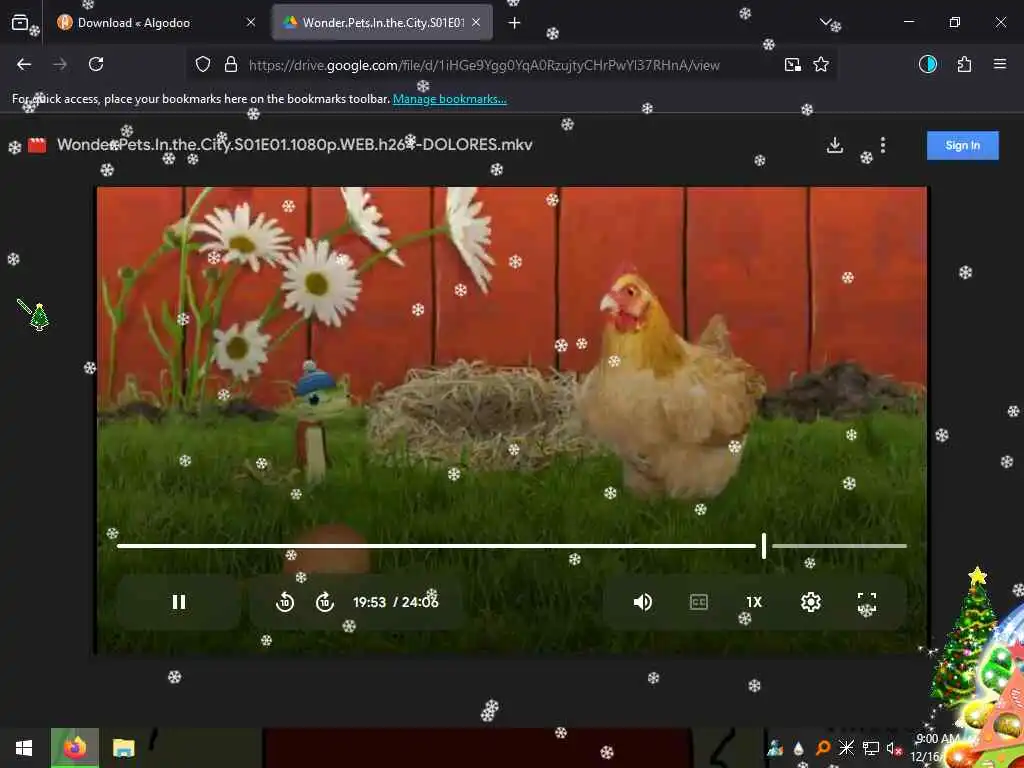Skip forward 10 seconds in video

point(325,602)
